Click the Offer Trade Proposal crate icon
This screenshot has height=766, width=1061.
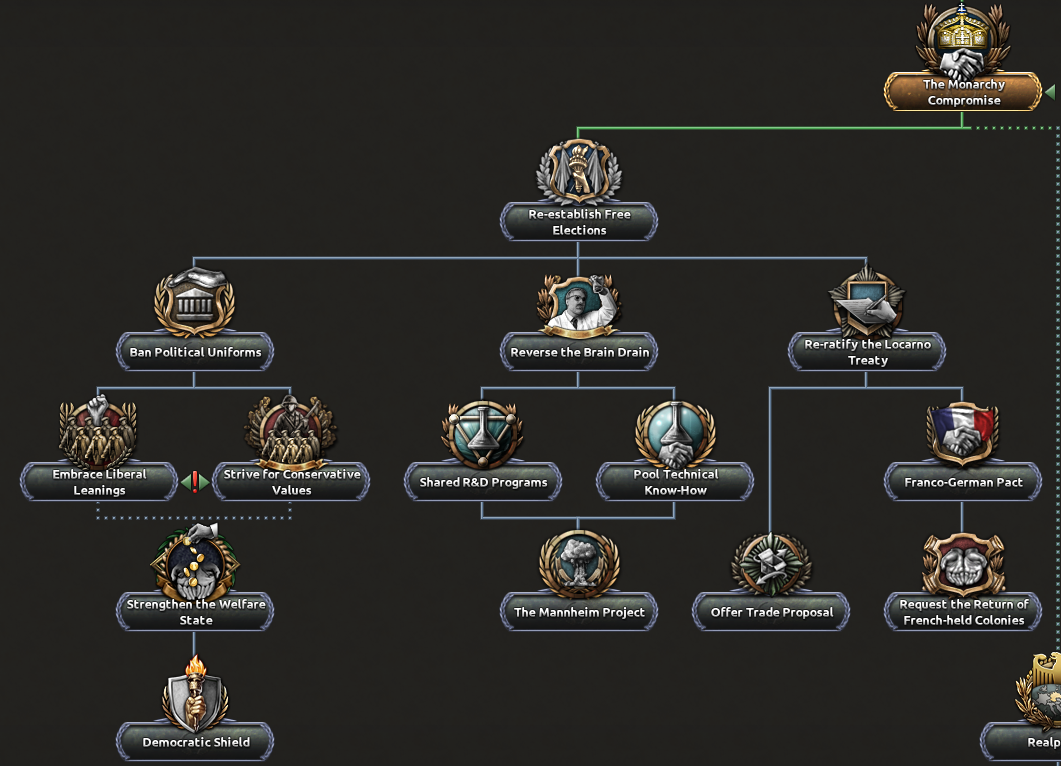pyautogui.click(x=771, y=564)
